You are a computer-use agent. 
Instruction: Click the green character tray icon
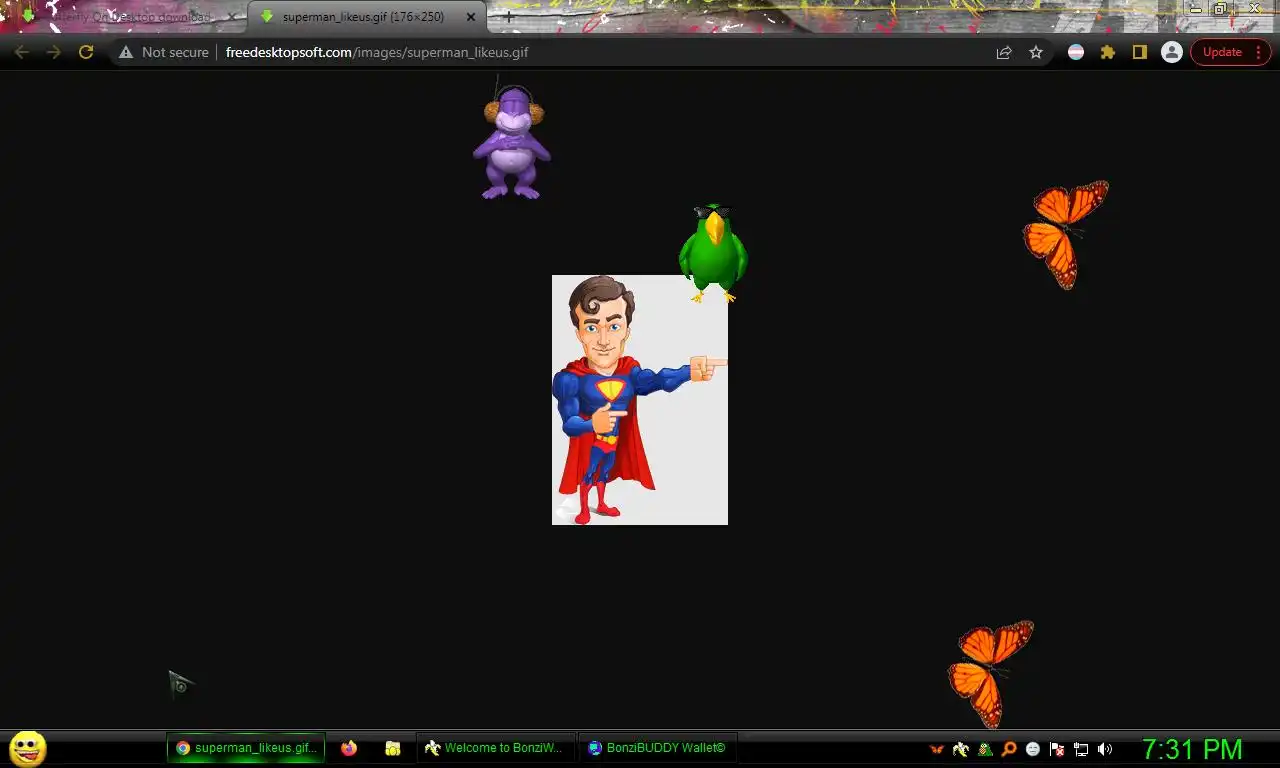point(985,749)
